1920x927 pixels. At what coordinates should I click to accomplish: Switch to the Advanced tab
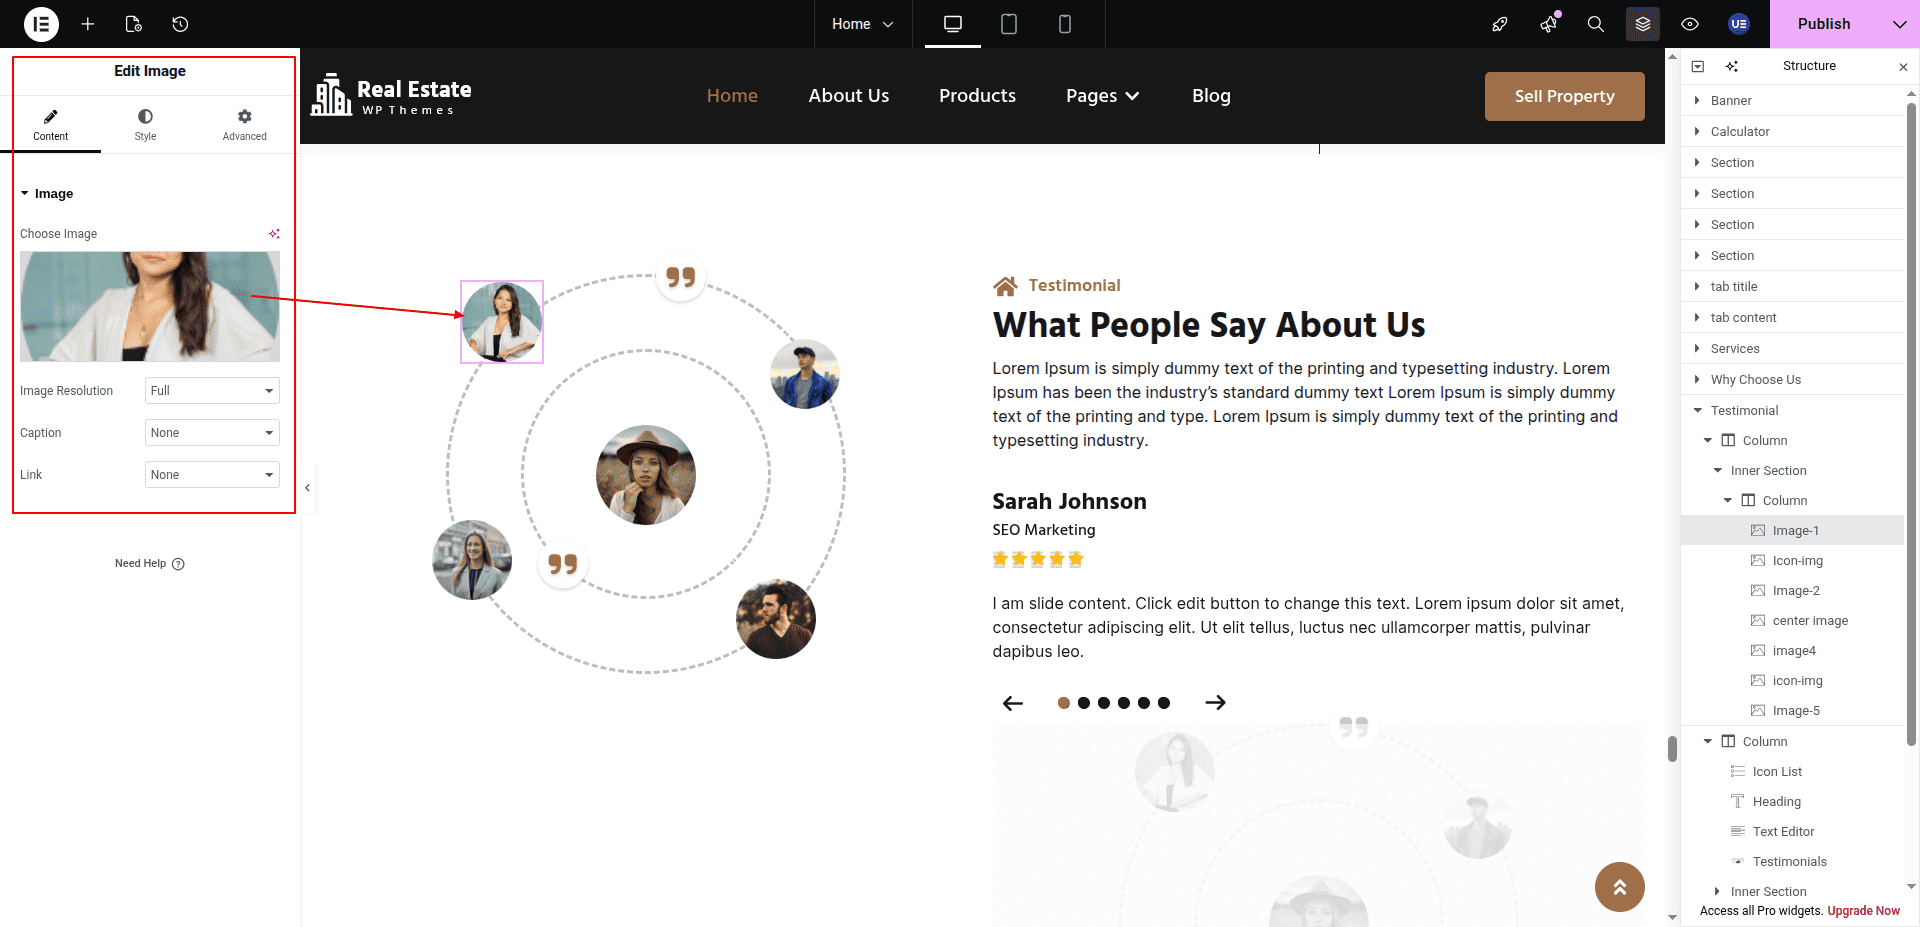[x=244, y=125]
